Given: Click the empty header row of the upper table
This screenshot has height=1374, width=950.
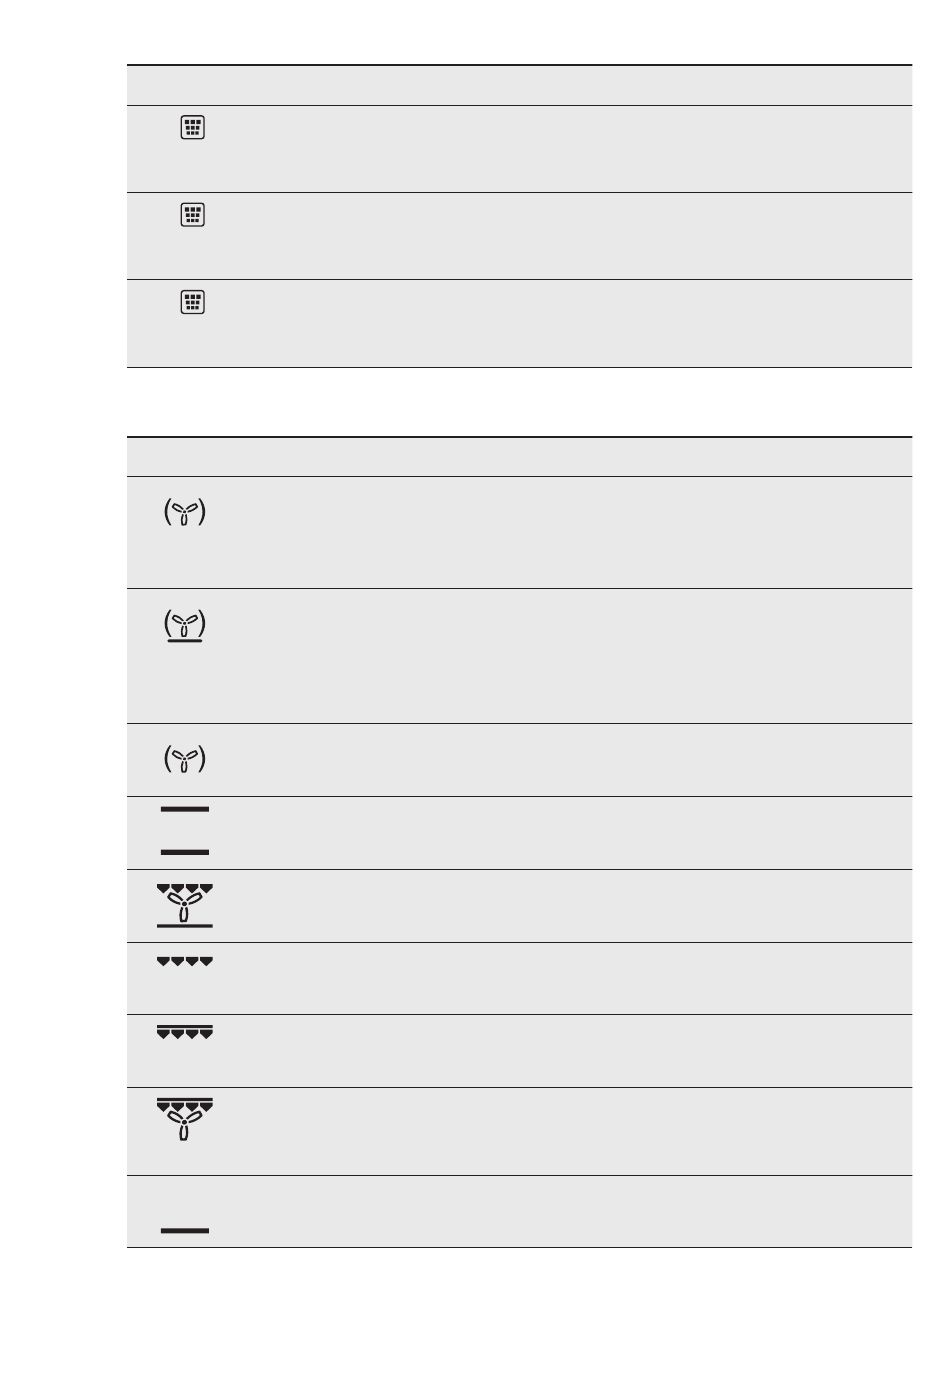Looking at the screenshot, I should [x=519, y=85].
